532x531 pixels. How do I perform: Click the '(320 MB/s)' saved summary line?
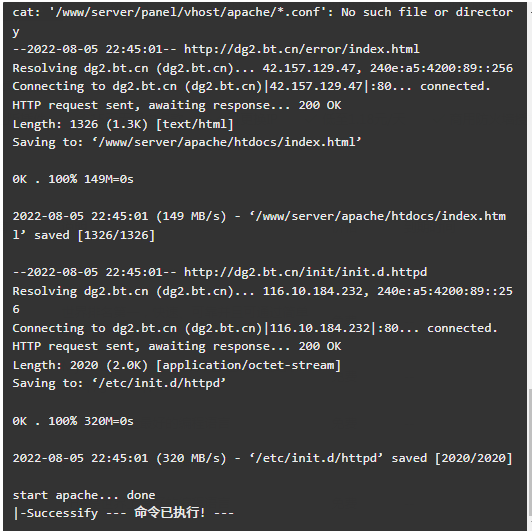click(x=263, y=458)
